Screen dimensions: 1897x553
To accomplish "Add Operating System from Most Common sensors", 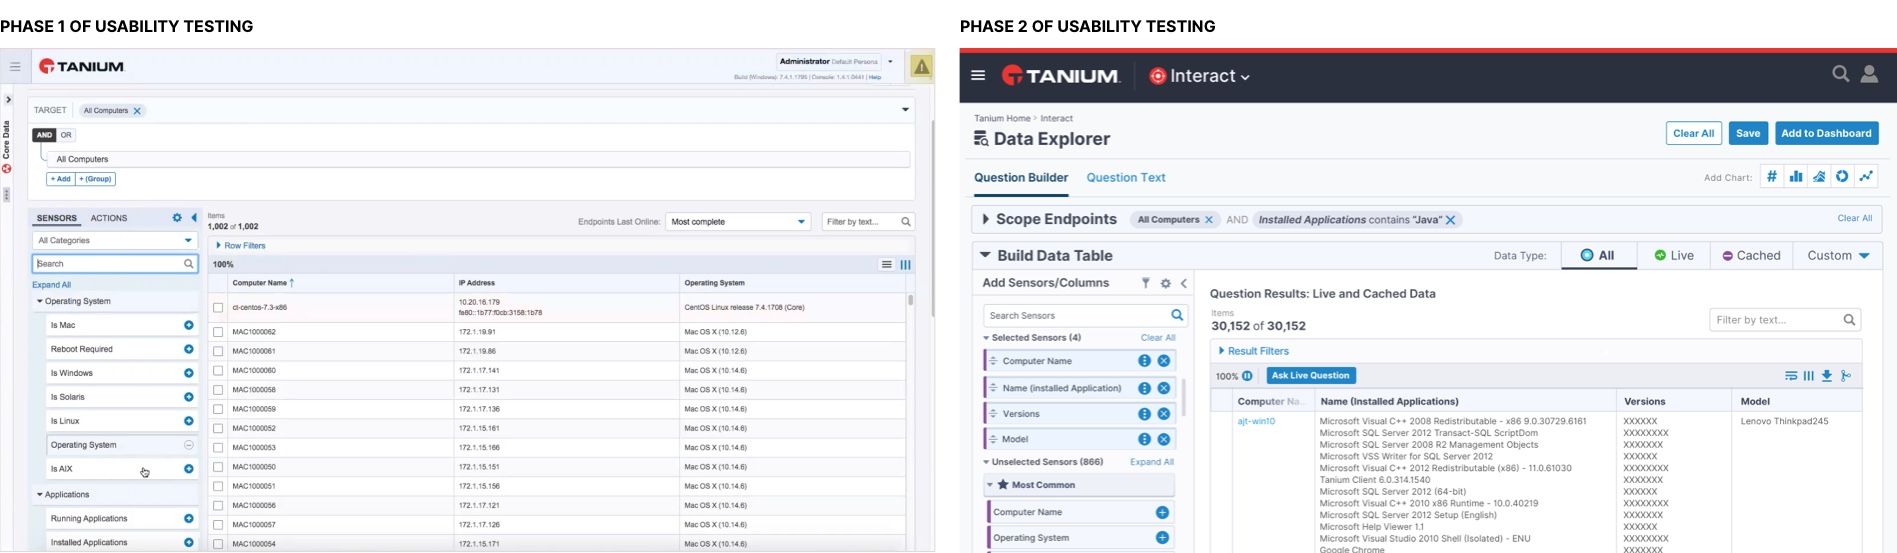I will pyautogui.click(x=1162, y=537).
